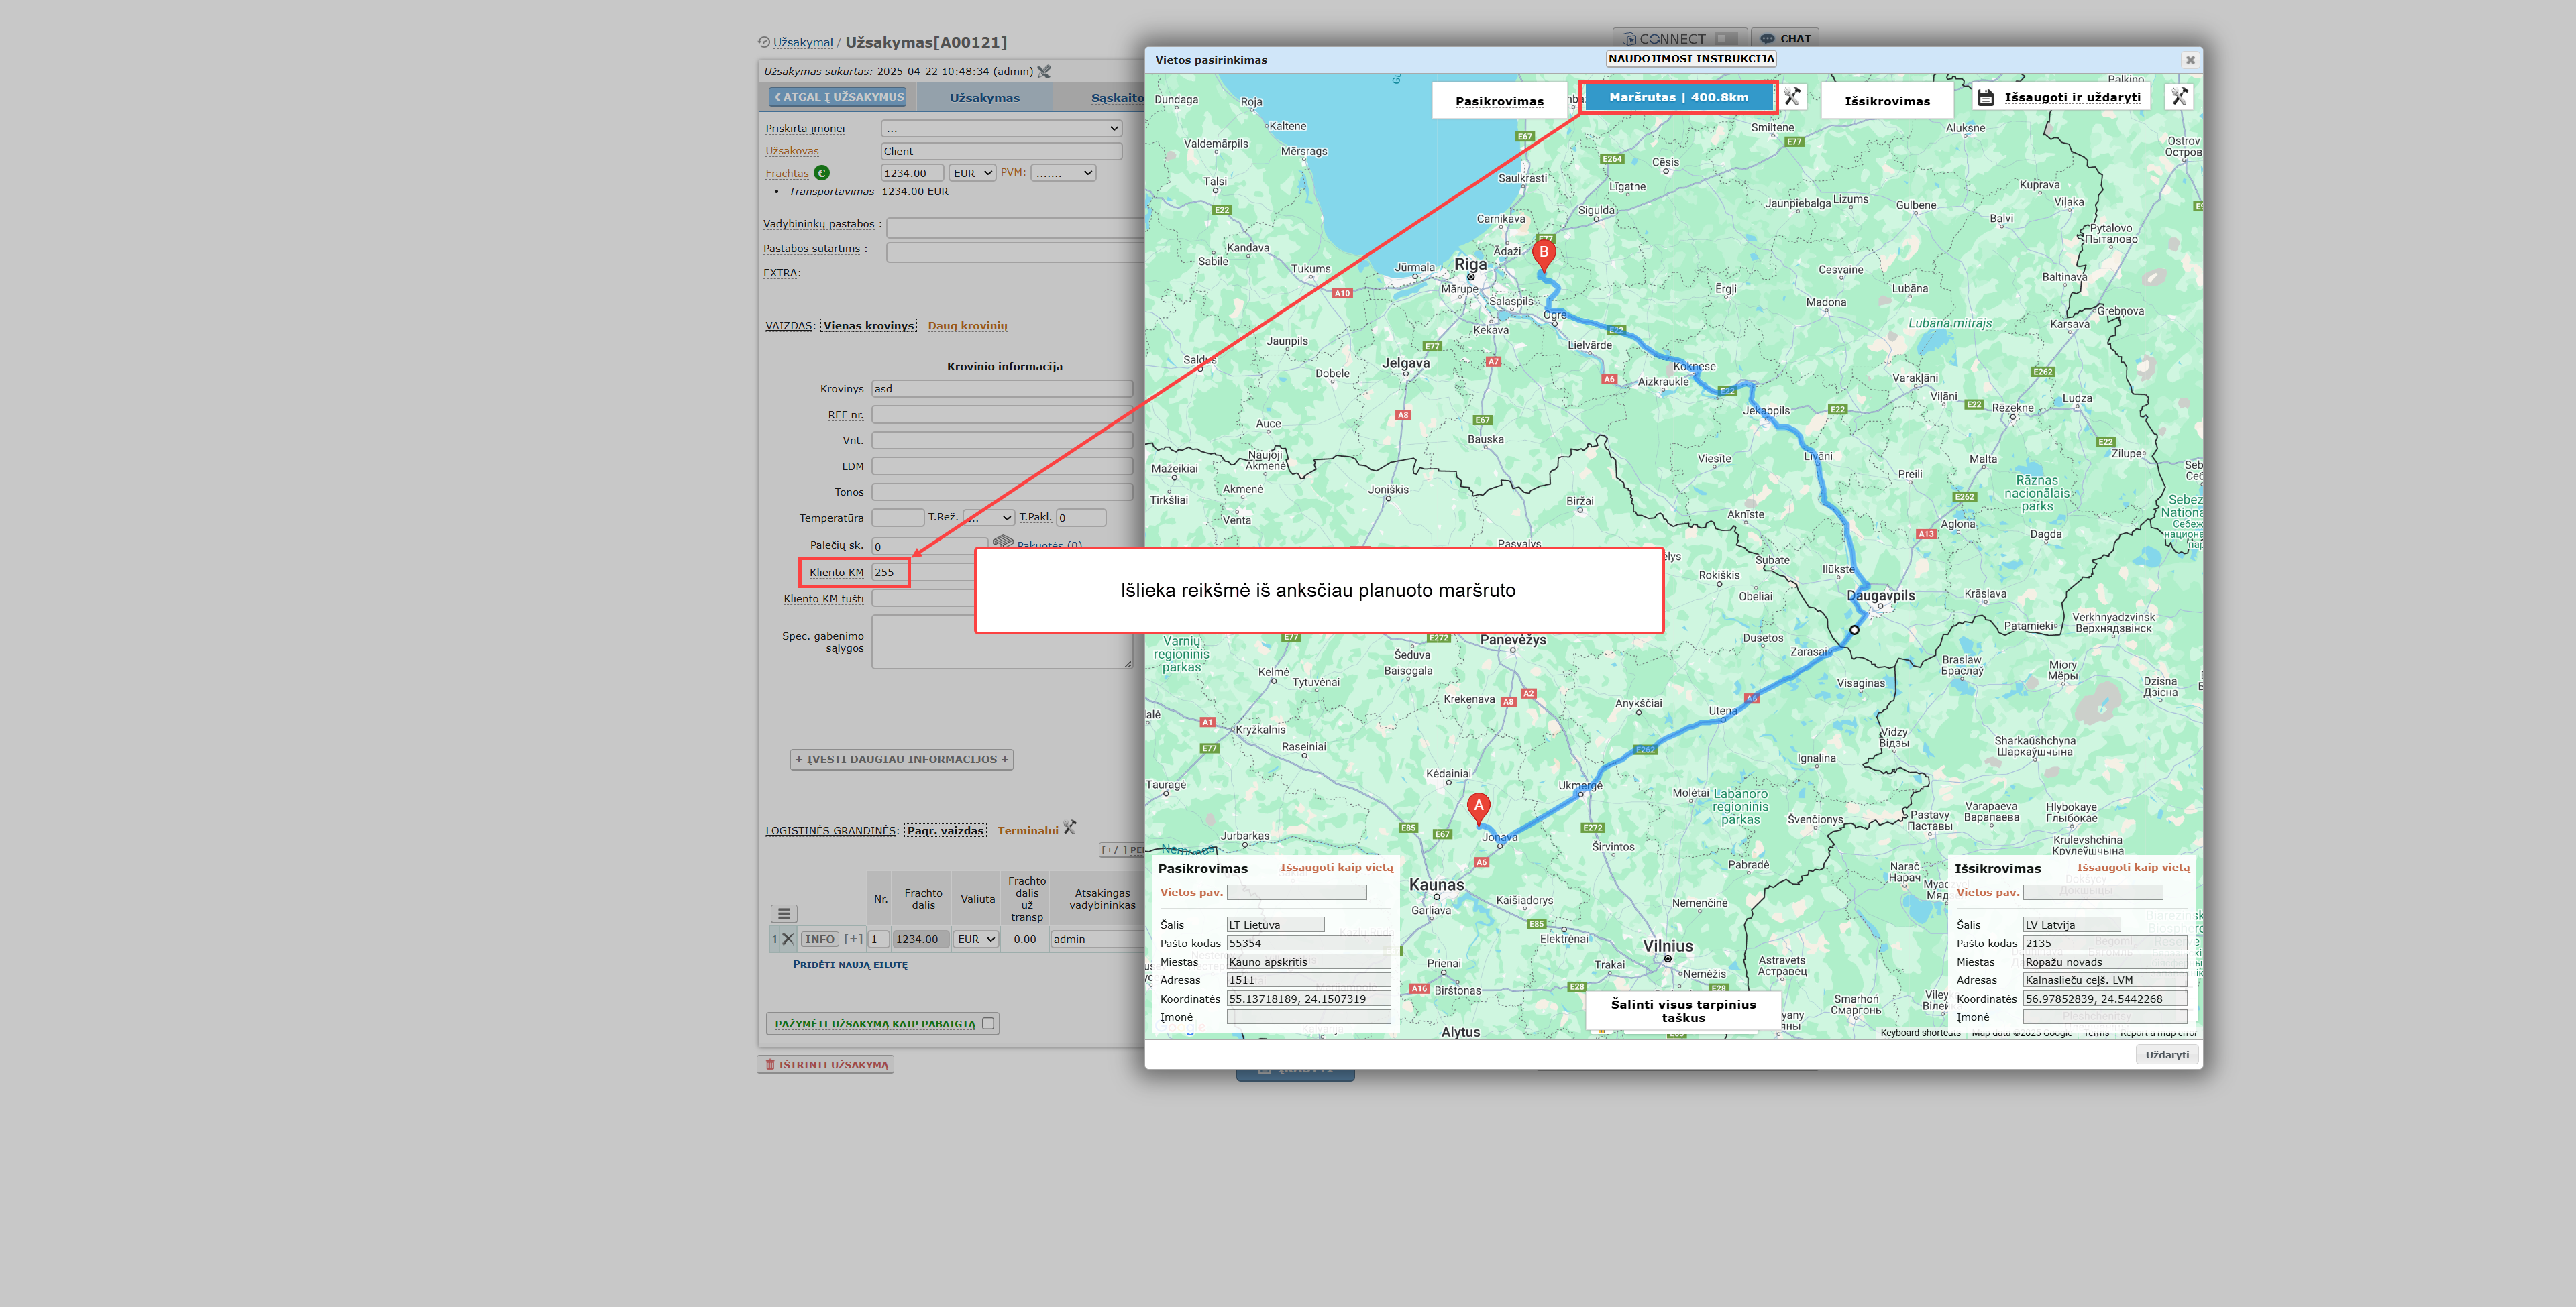
Task: Focus the Atsakingas vadybininkas admin field
Action: pos(1098,939)
